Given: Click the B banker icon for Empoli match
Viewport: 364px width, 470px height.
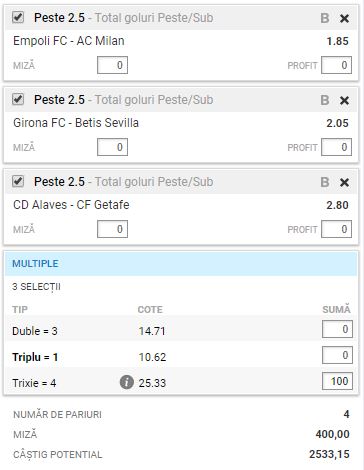Looking at the screenshot, I should tap(325, 18).
